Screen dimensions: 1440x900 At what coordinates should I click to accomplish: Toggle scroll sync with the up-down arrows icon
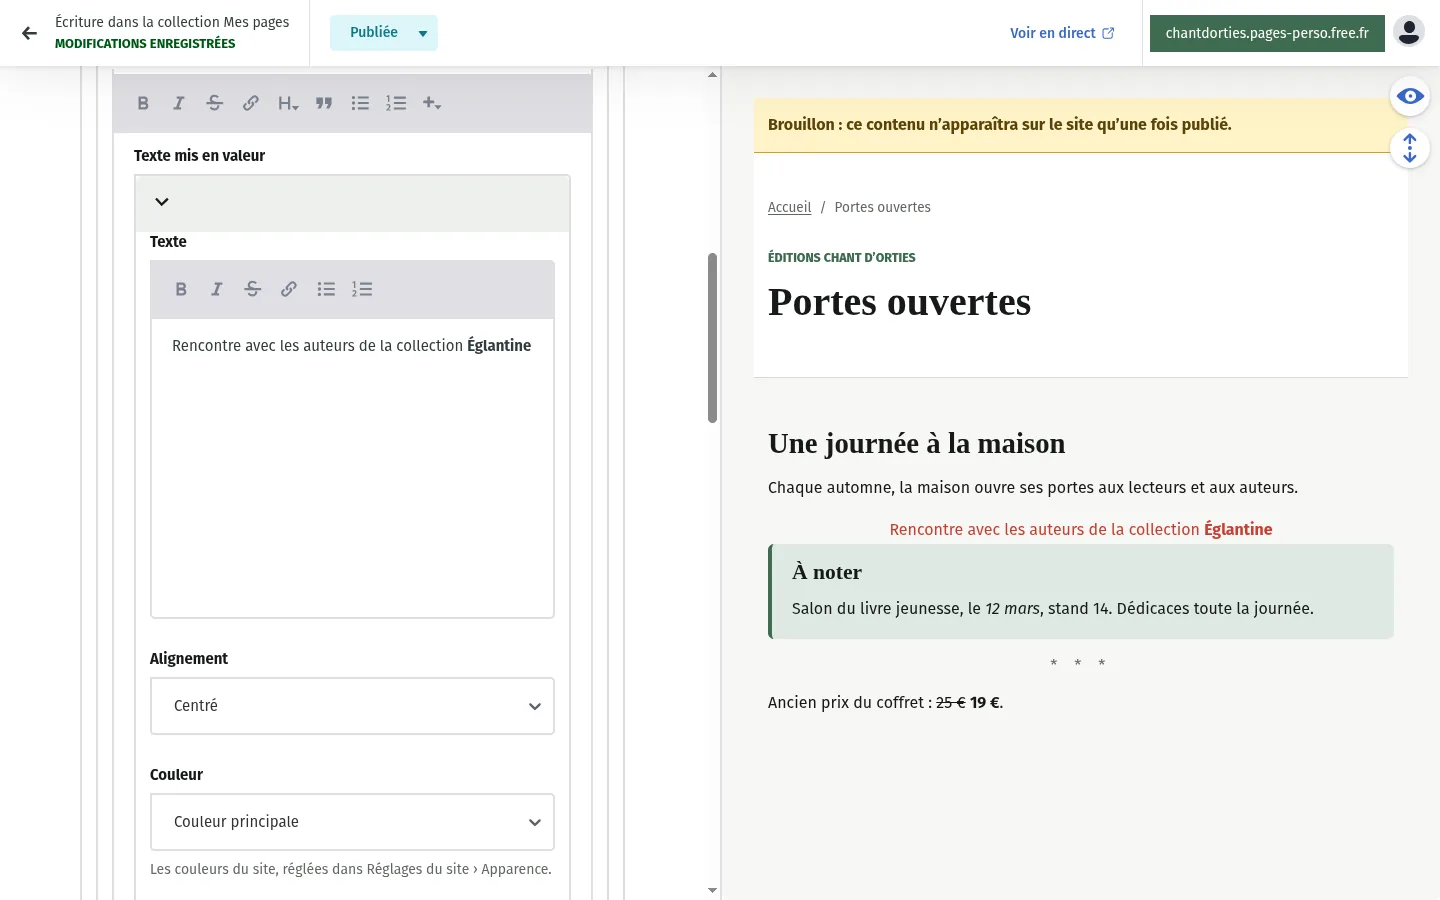(x=1410, y=148)
